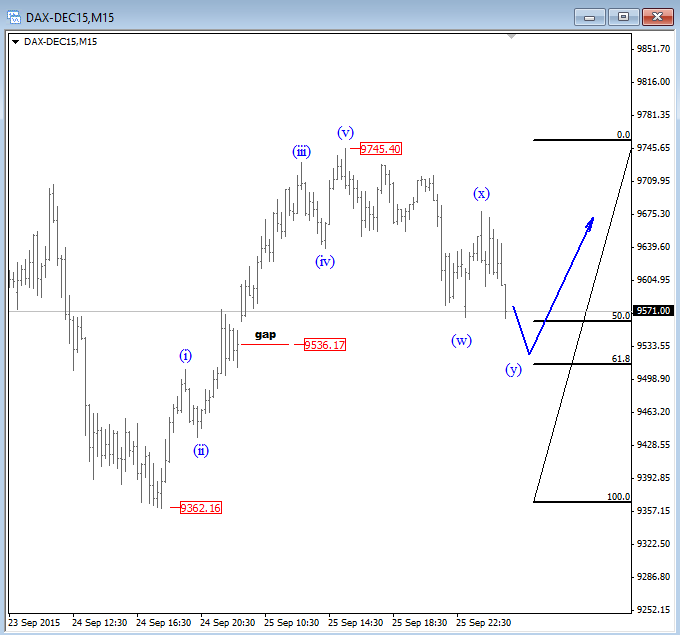This screenshot has height=635, width=680.
Task: Select the wave (x) label
Action: [481, 193]
